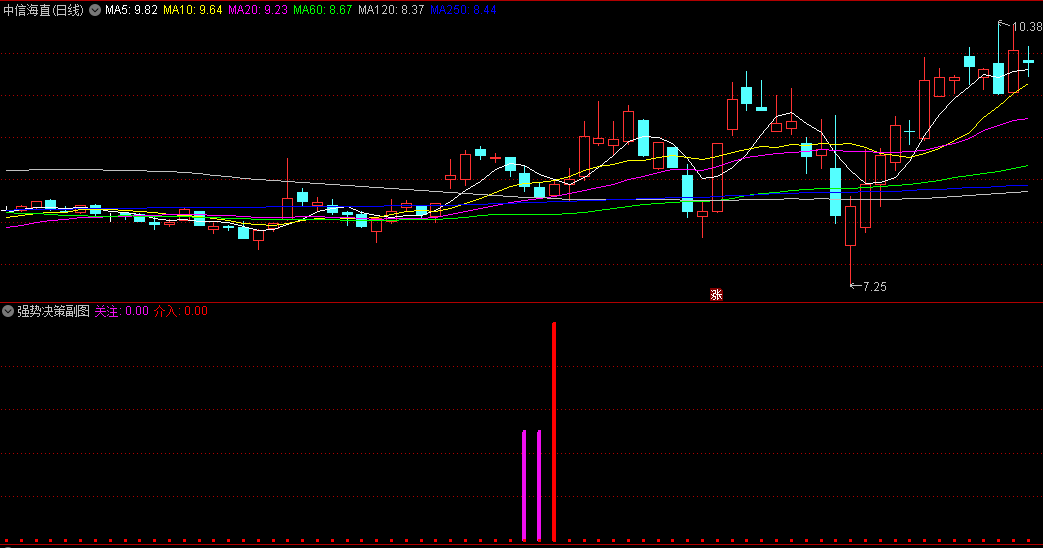Click the red 涨 marker icon
The width and height of the screenshot is (1043, 548).
click(716, 295)
